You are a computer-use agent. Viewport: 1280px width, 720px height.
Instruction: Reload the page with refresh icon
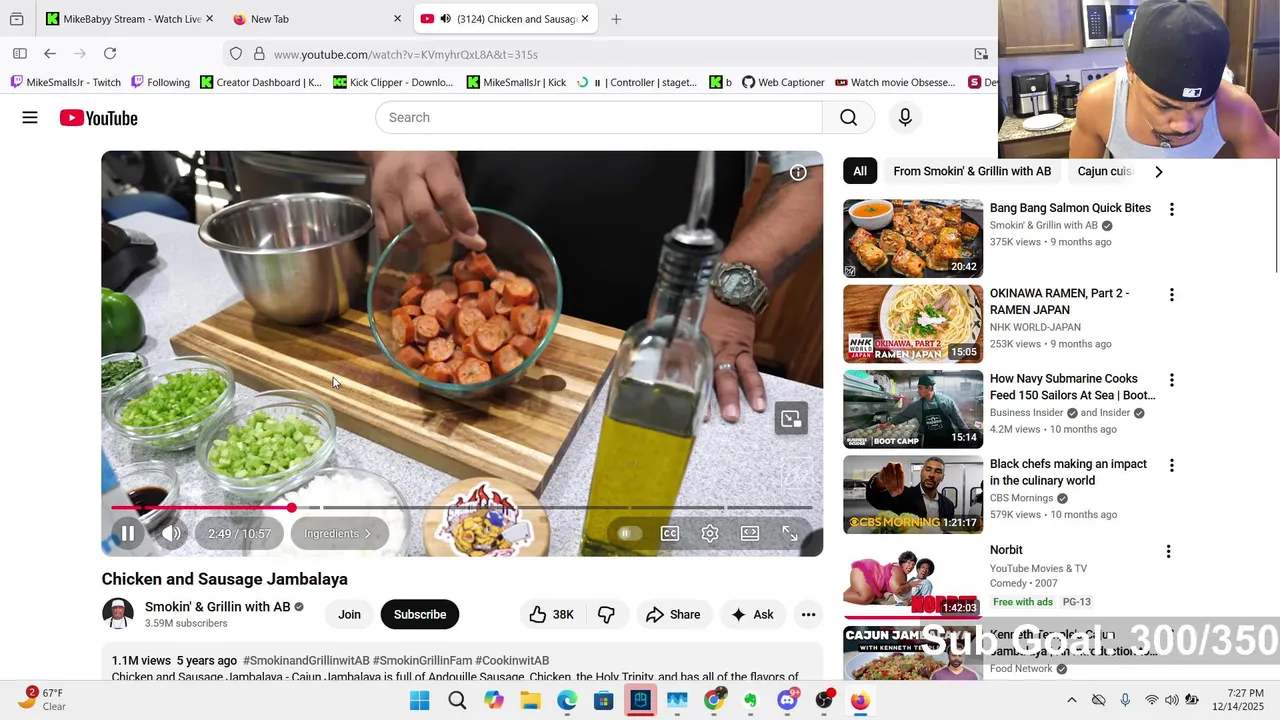(x=110, y=54)
